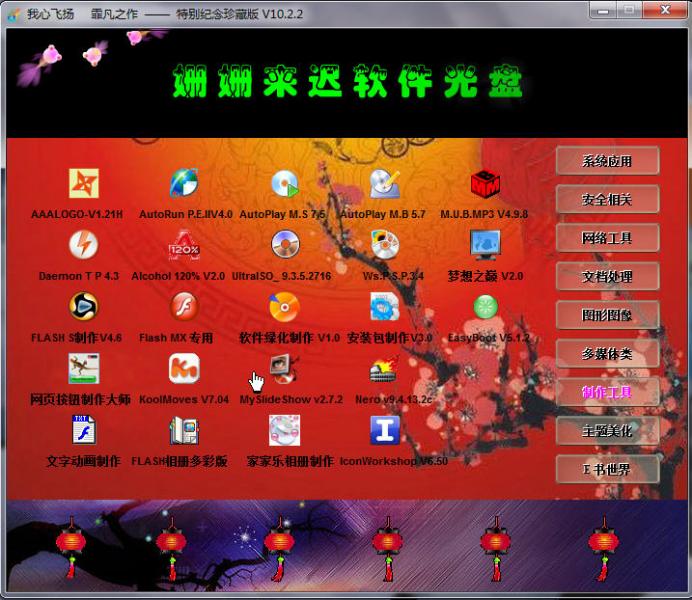The image size is (692, 600).
Task: Switch to the 系统应用 category
Action: click(x=608, y=161)
